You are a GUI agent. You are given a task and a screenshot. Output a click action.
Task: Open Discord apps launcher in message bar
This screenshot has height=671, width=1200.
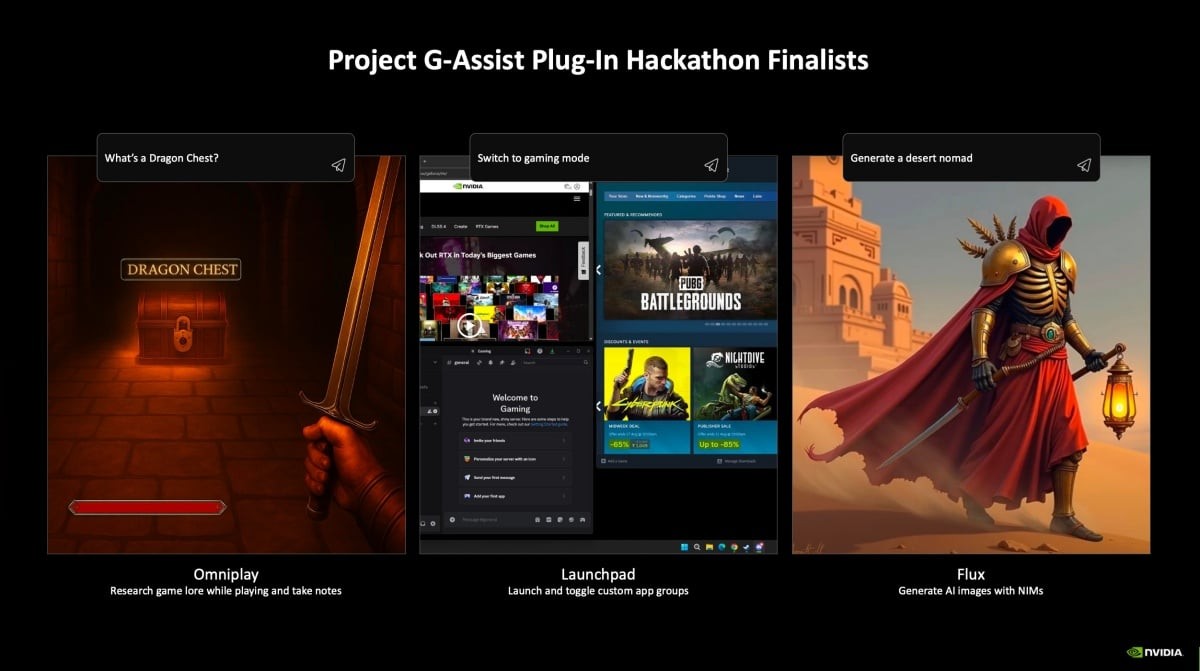coord(583,520)
